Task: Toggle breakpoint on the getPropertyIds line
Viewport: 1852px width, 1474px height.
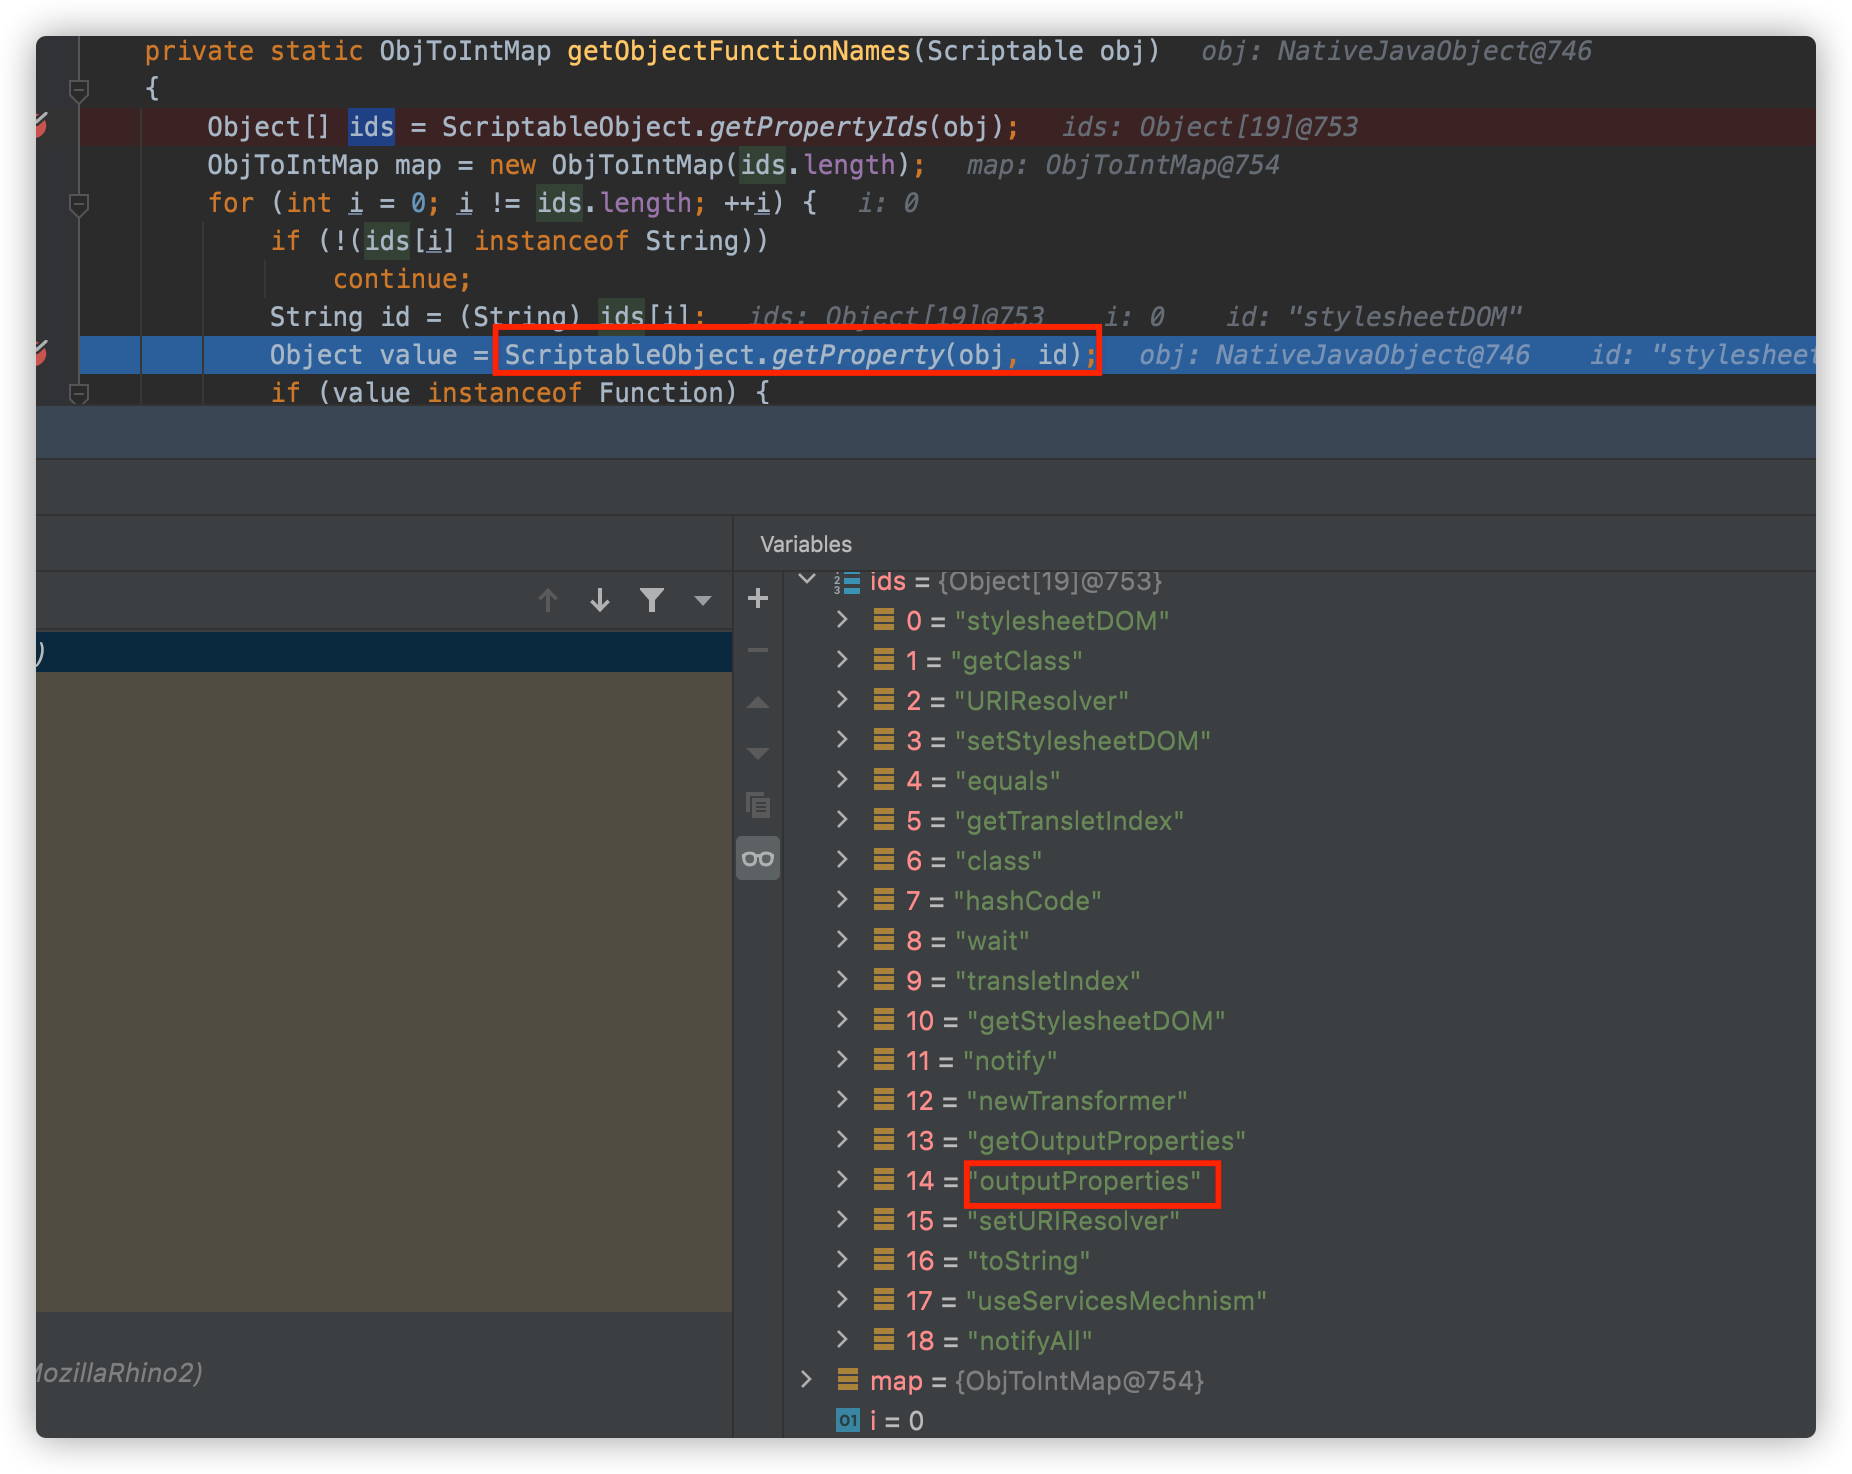Action: click(40, 126)
